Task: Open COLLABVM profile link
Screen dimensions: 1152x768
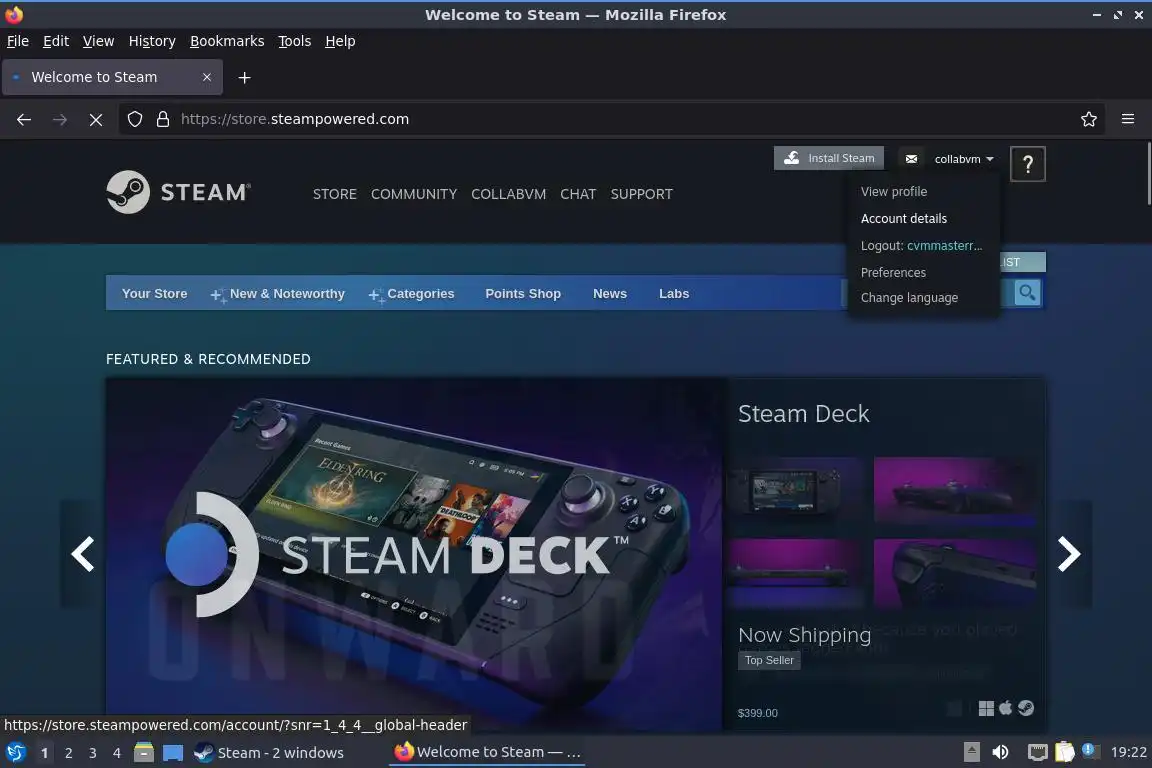Action: coord(508,194)
